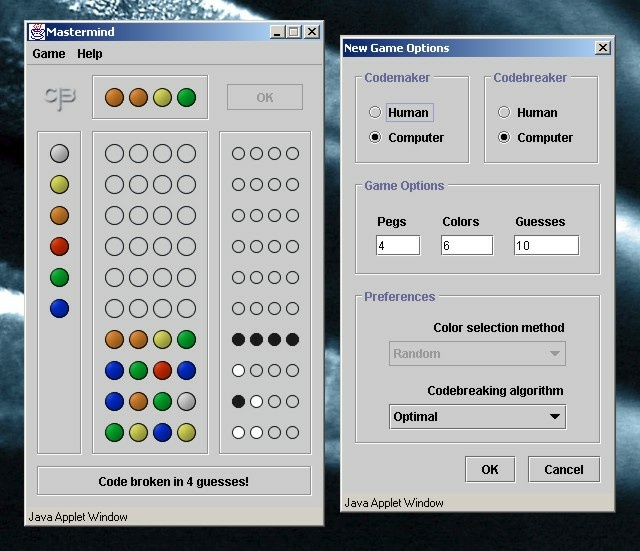The width and height of the screenshot is (640, 551).
Task: Maximize the Mastermind window
Action: coord(294,32)
